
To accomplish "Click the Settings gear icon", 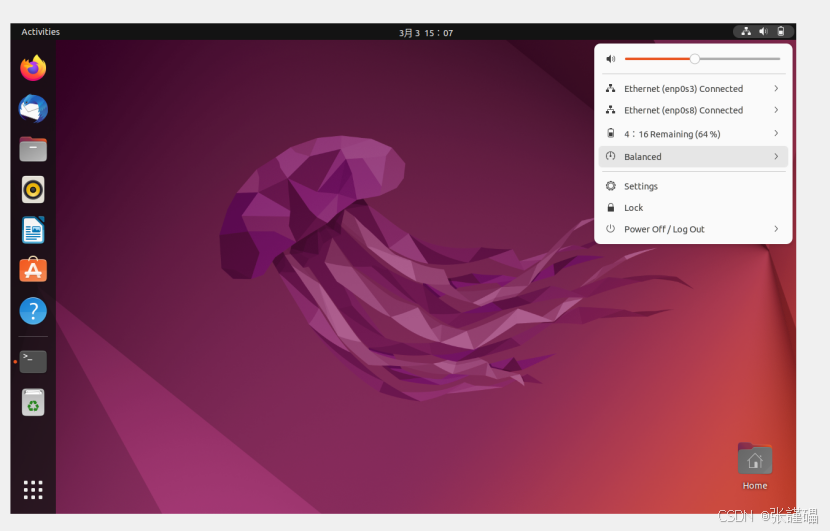I will click(611, 186).
